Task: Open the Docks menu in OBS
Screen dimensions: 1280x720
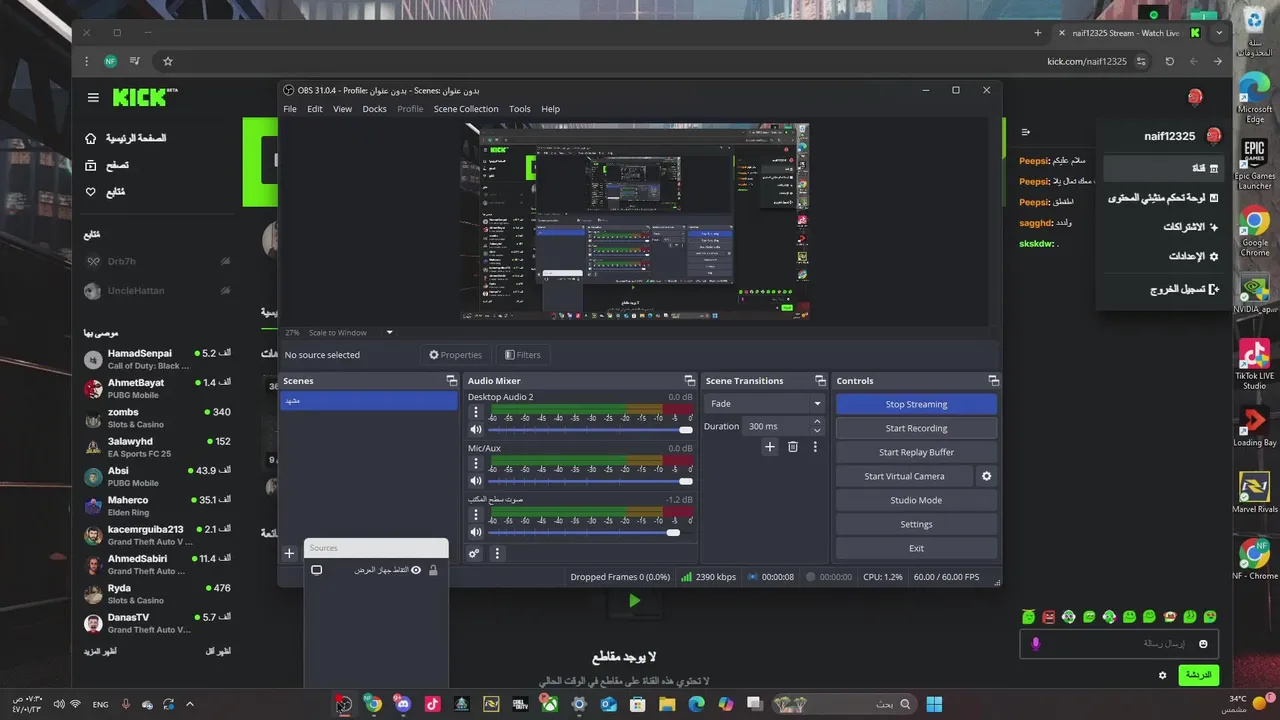Action: pyautogui.click(x=374, y=109)
